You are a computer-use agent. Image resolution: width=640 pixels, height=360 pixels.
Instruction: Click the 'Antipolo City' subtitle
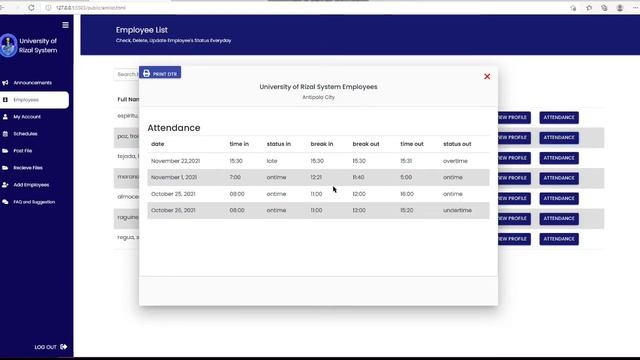click(x=318, y=97)
